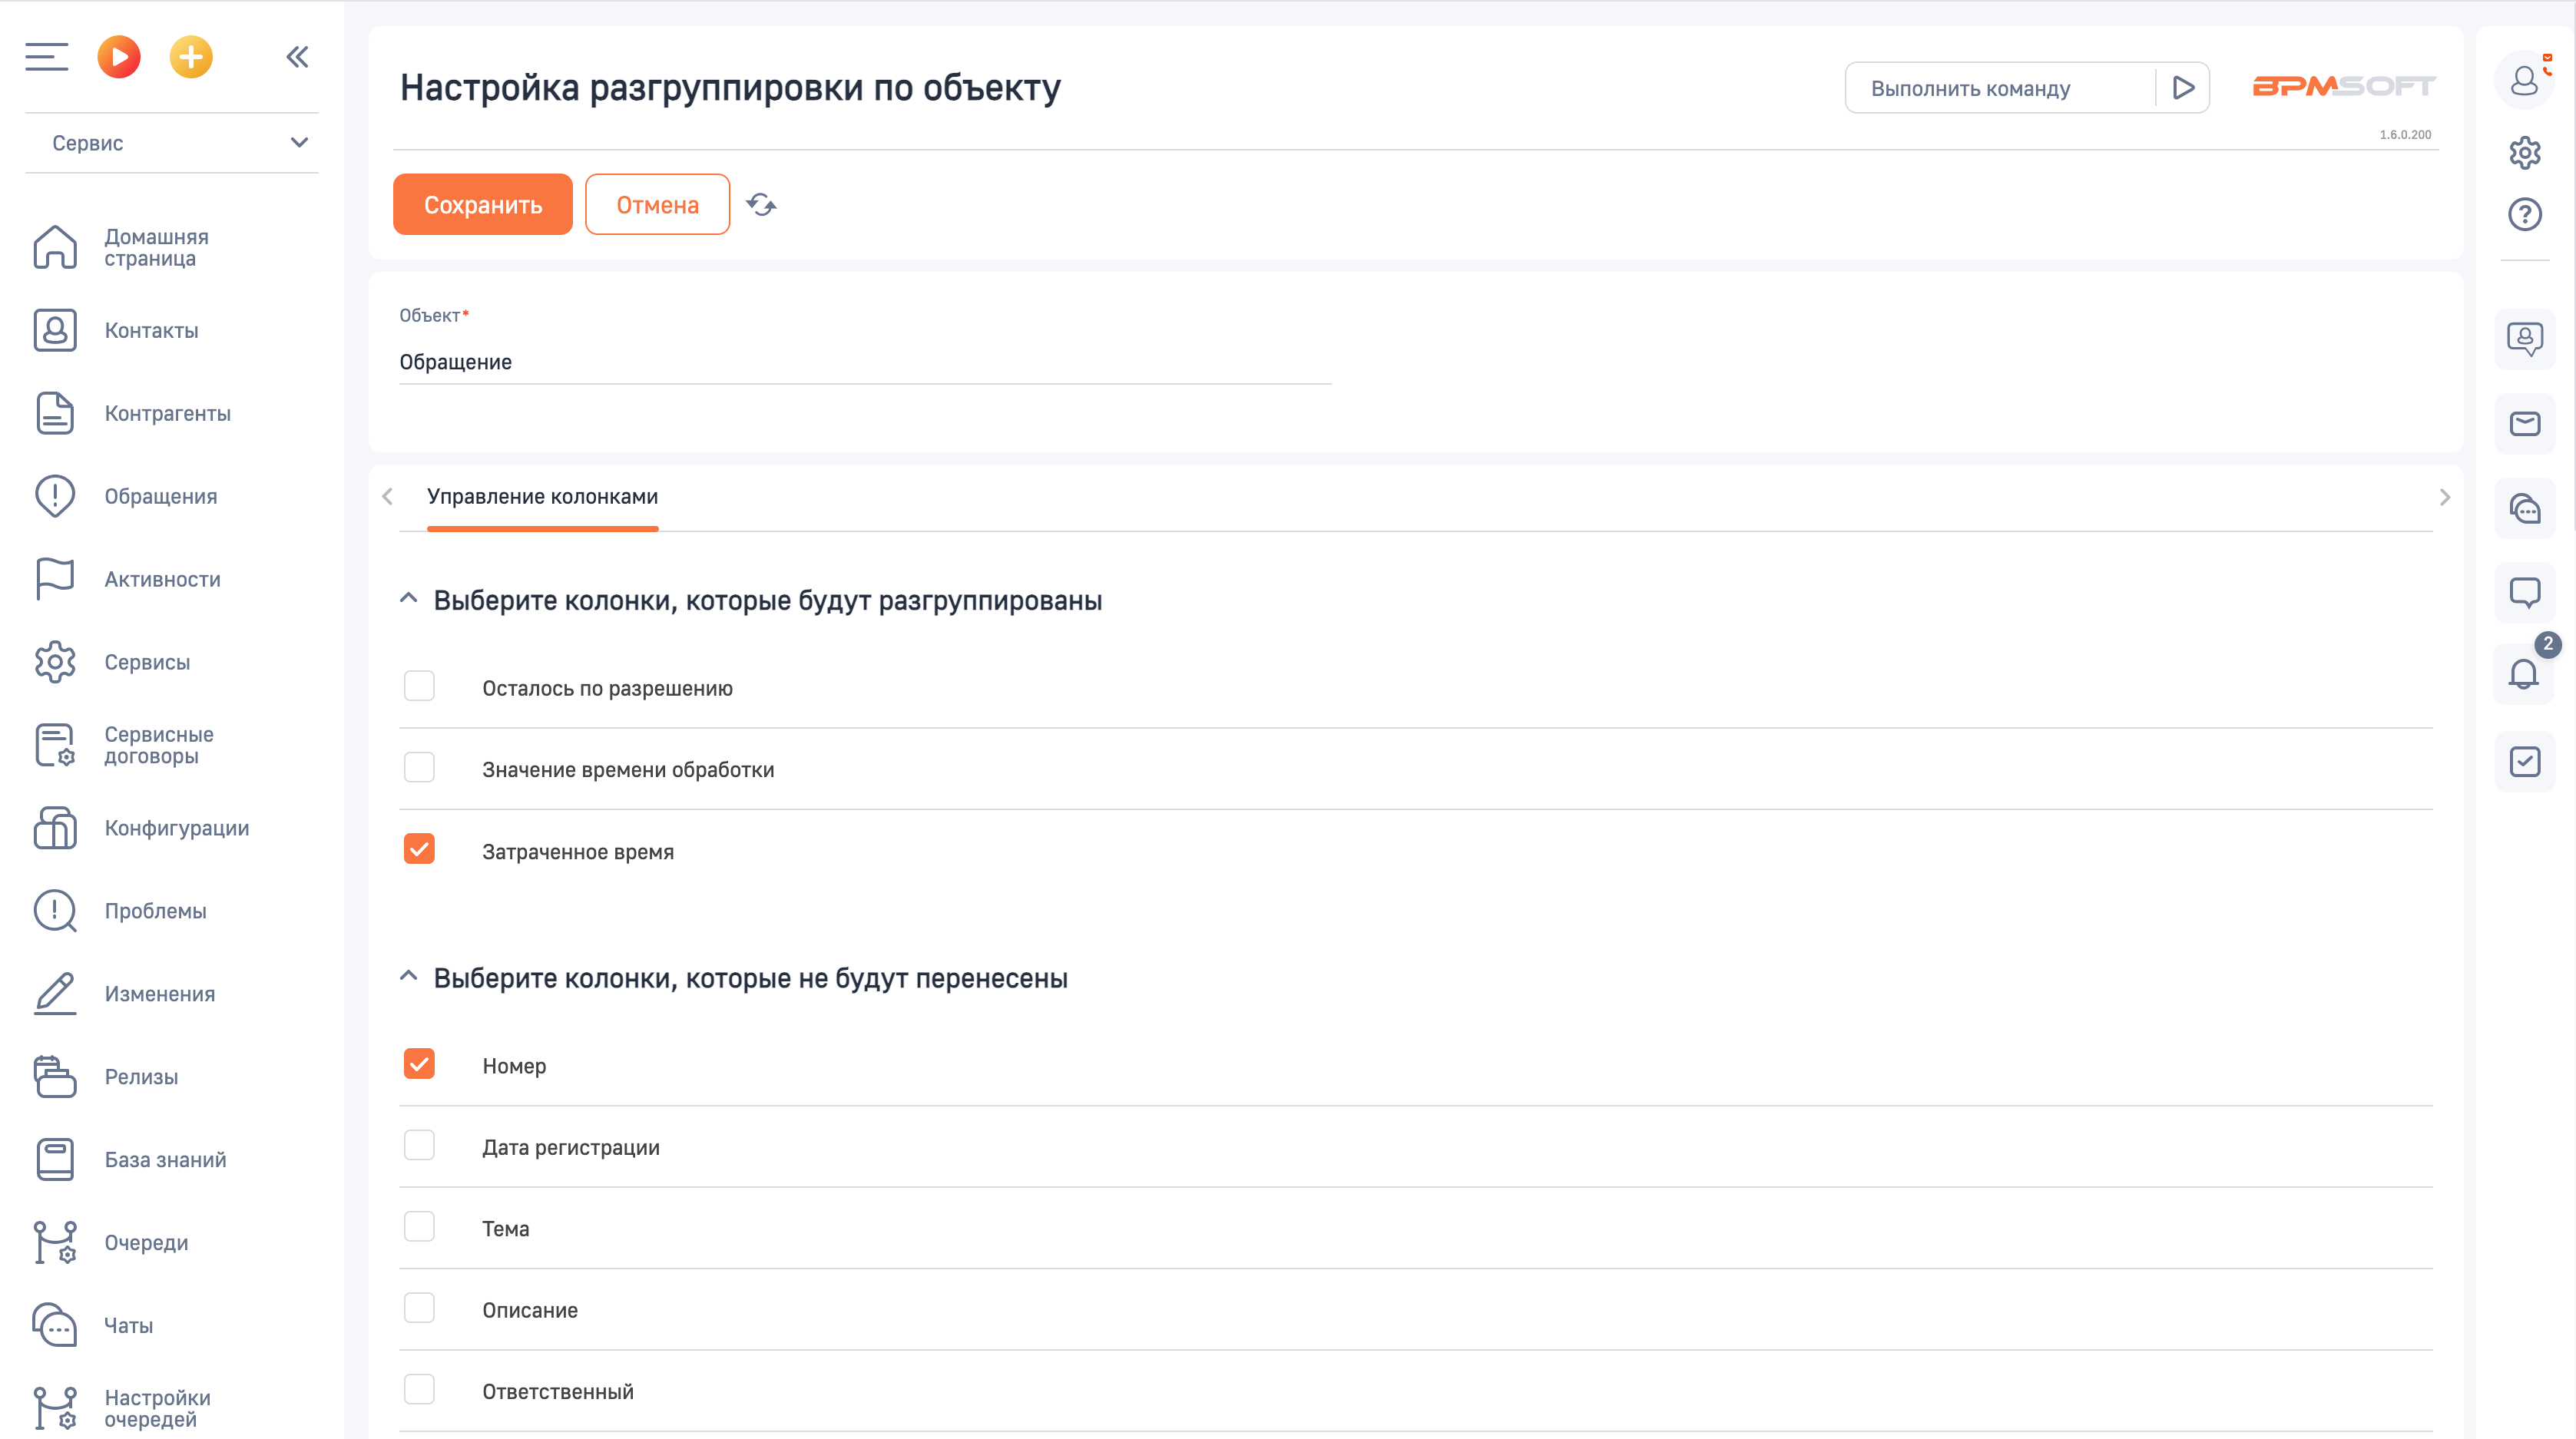Collapse 'которые не будут перенесены' section

click(408, 976)
